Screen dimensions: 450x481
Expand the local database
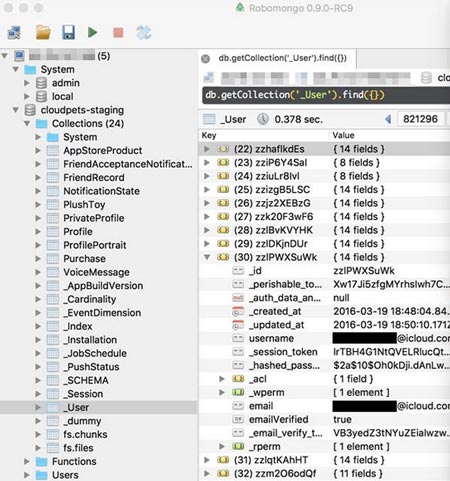(27, 96)
